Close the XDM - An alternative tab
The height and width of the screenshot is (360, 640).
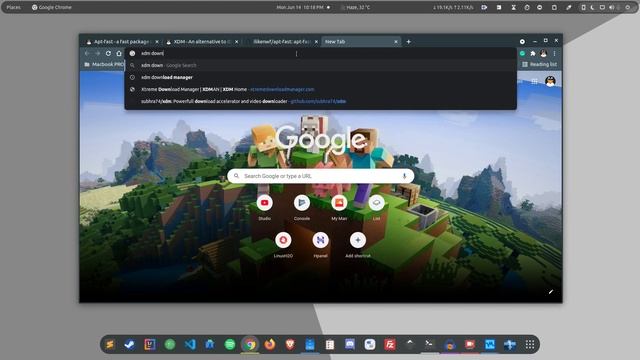click(x=237, y=42)
